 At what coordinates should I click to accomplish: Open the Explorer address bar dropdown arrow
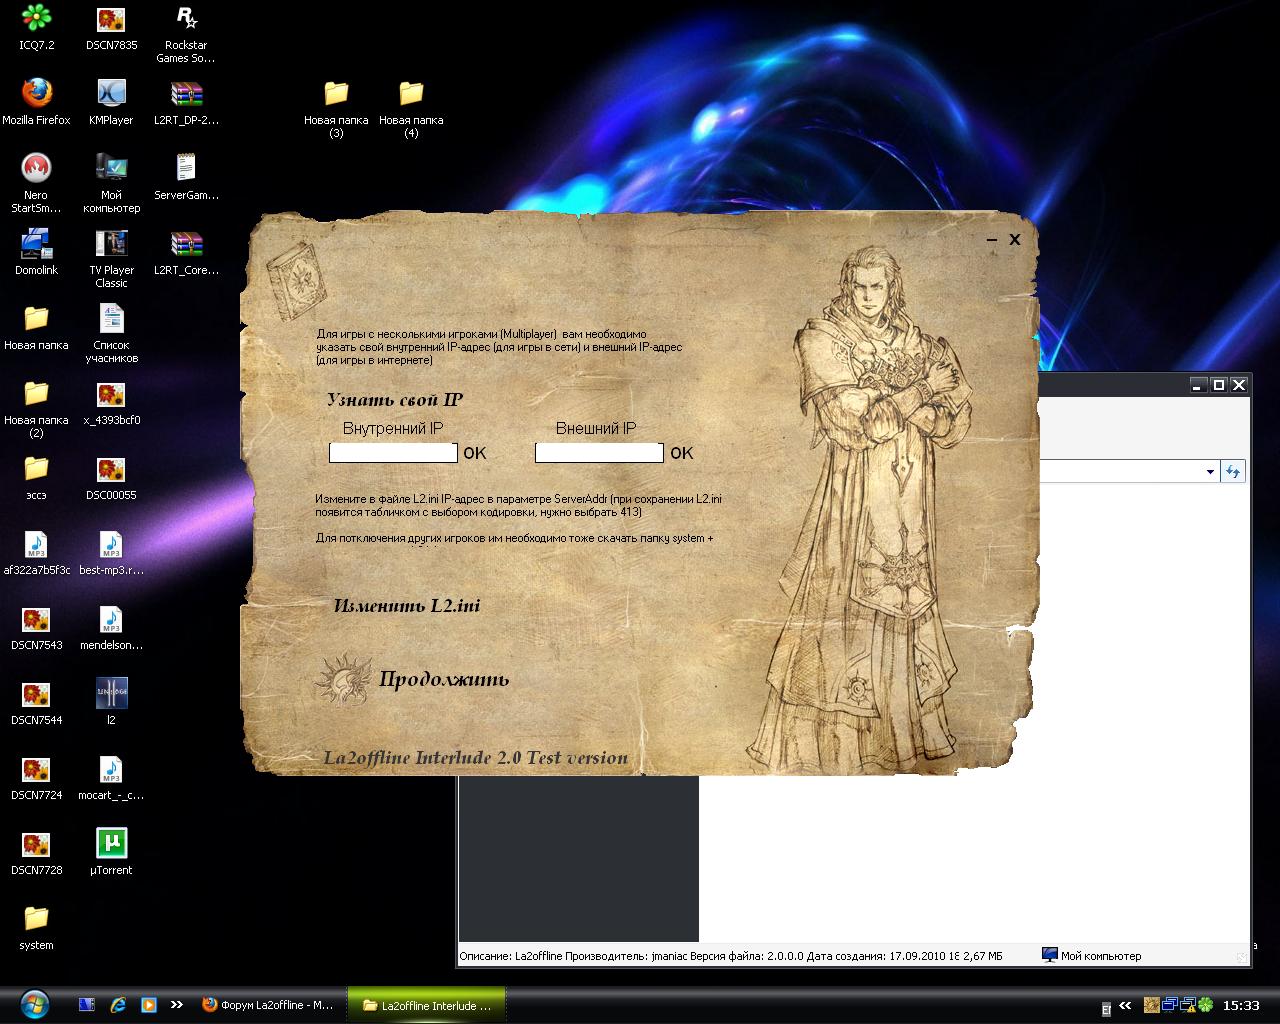pos(1210,472)
